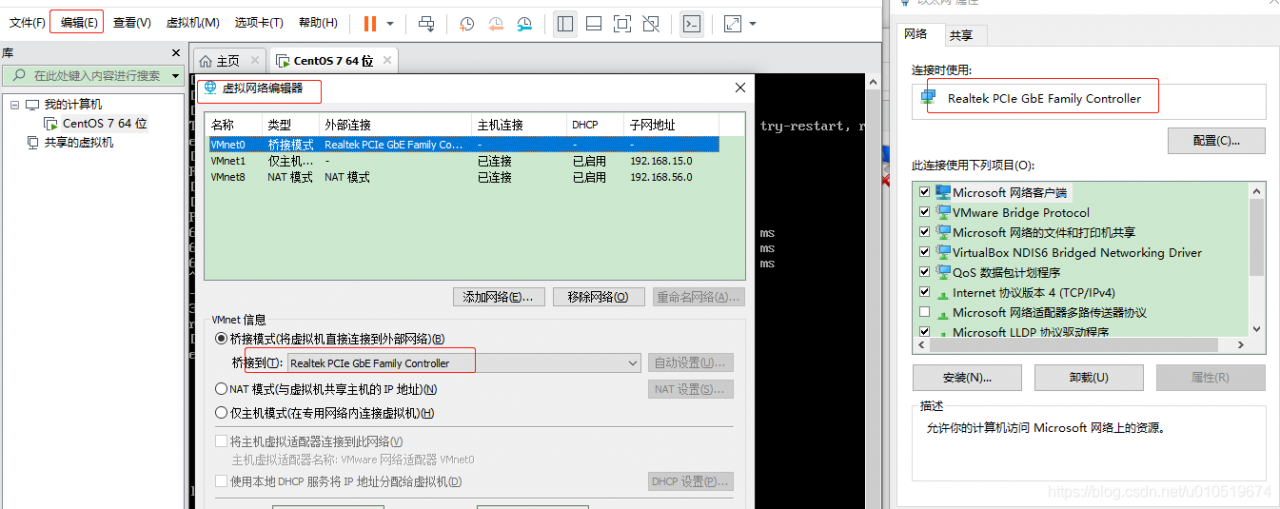
Task: Open the 编辑(E) menu
Action: click(x=79, y=22)
